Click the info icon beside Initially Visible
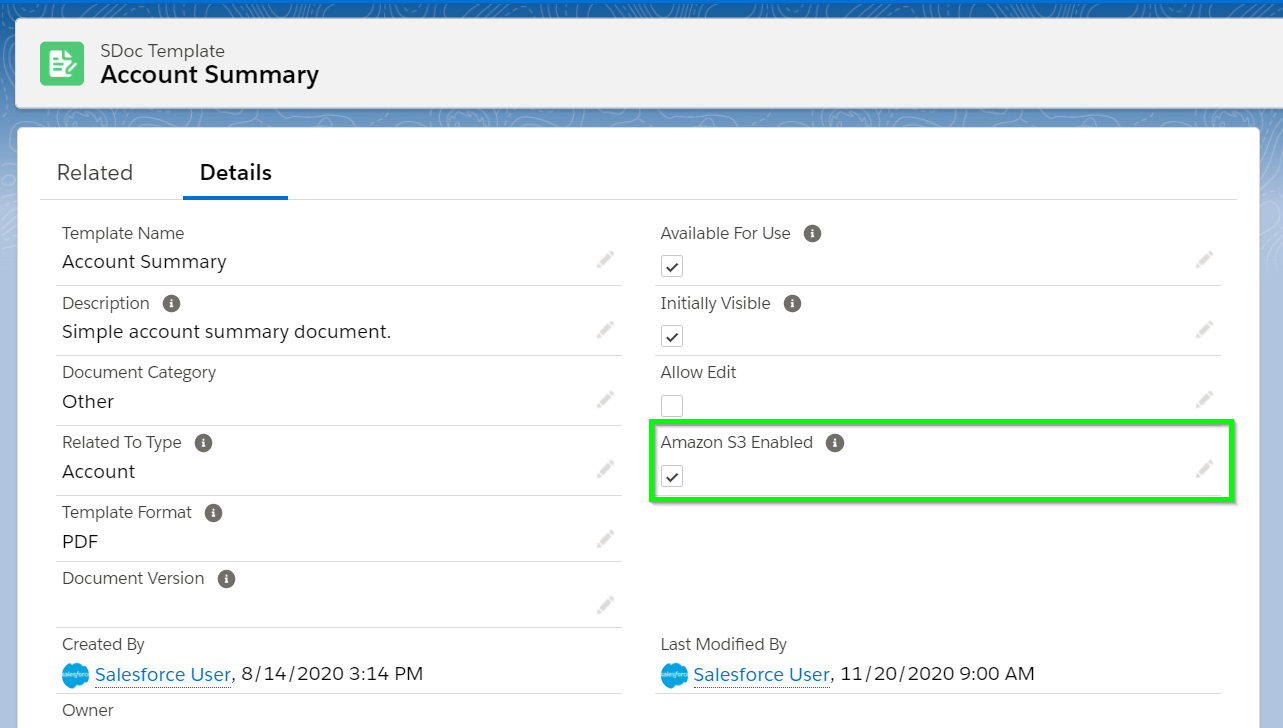The image size is (1283, 728). [792, 303]
